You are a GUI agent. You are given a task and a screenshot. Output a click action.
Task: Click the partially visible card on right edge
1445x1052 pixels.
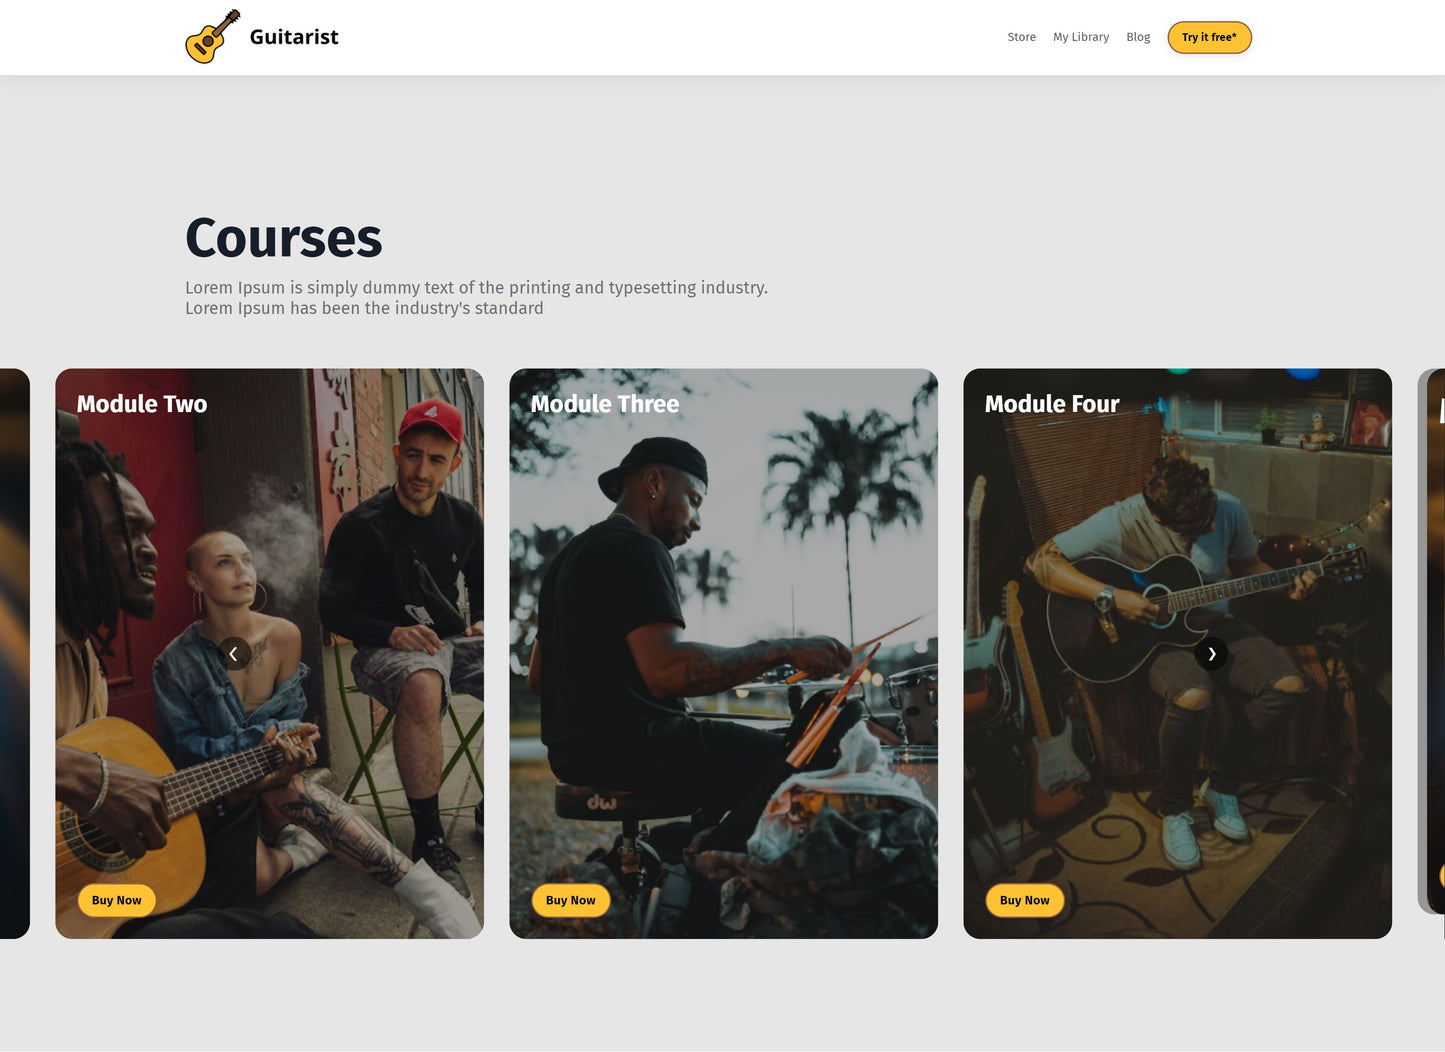coord(1432,641)
